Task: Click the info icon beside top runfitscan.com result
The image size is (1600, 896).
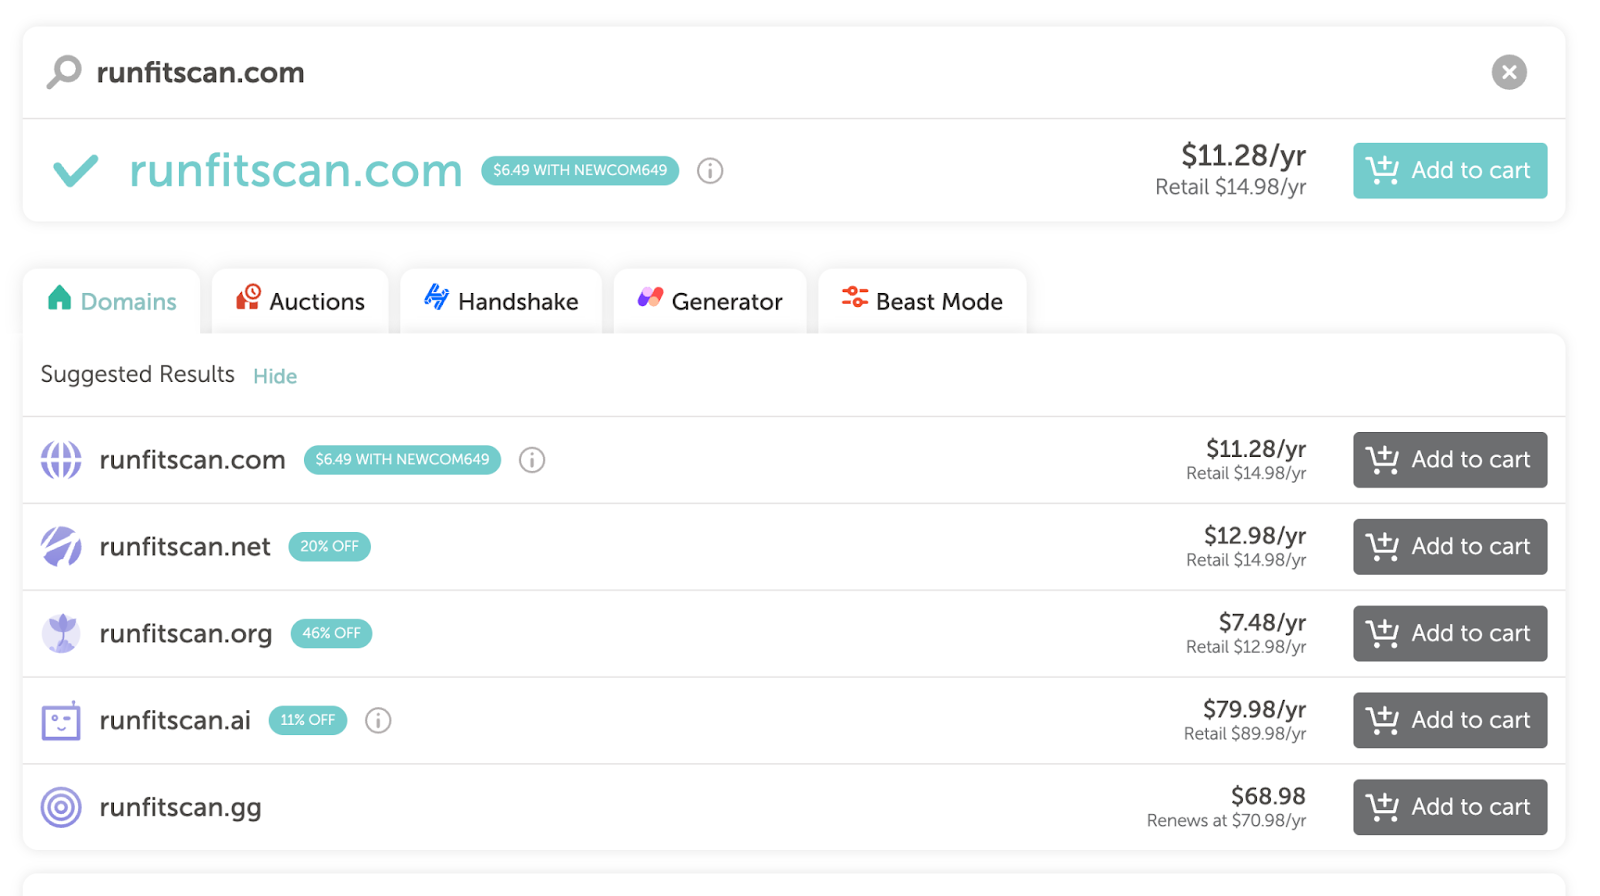Action: [710, 171]
